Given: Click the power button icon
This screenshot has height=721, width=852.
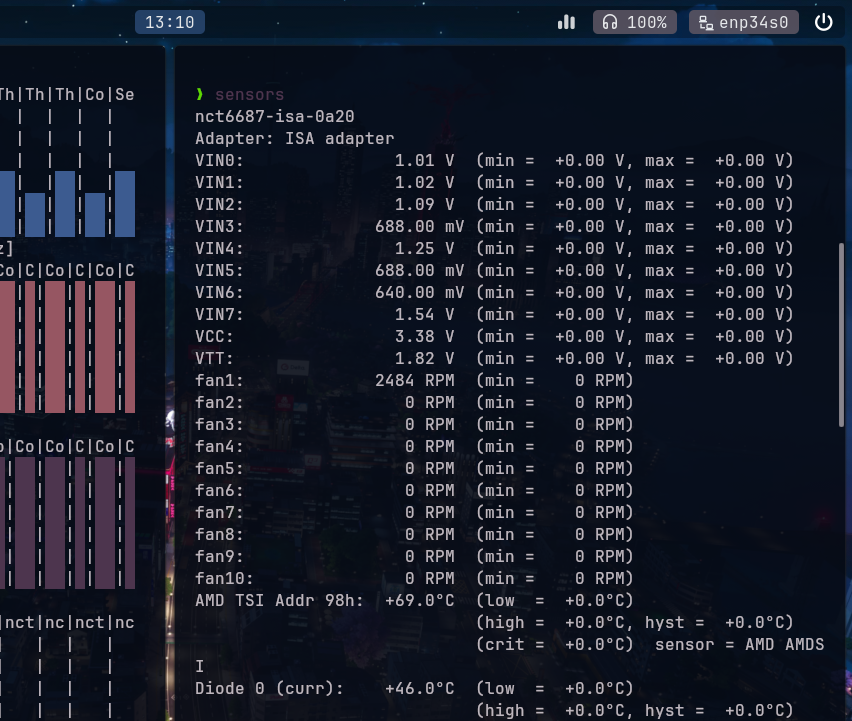Looking at the screenshot, I should (823, 22).
